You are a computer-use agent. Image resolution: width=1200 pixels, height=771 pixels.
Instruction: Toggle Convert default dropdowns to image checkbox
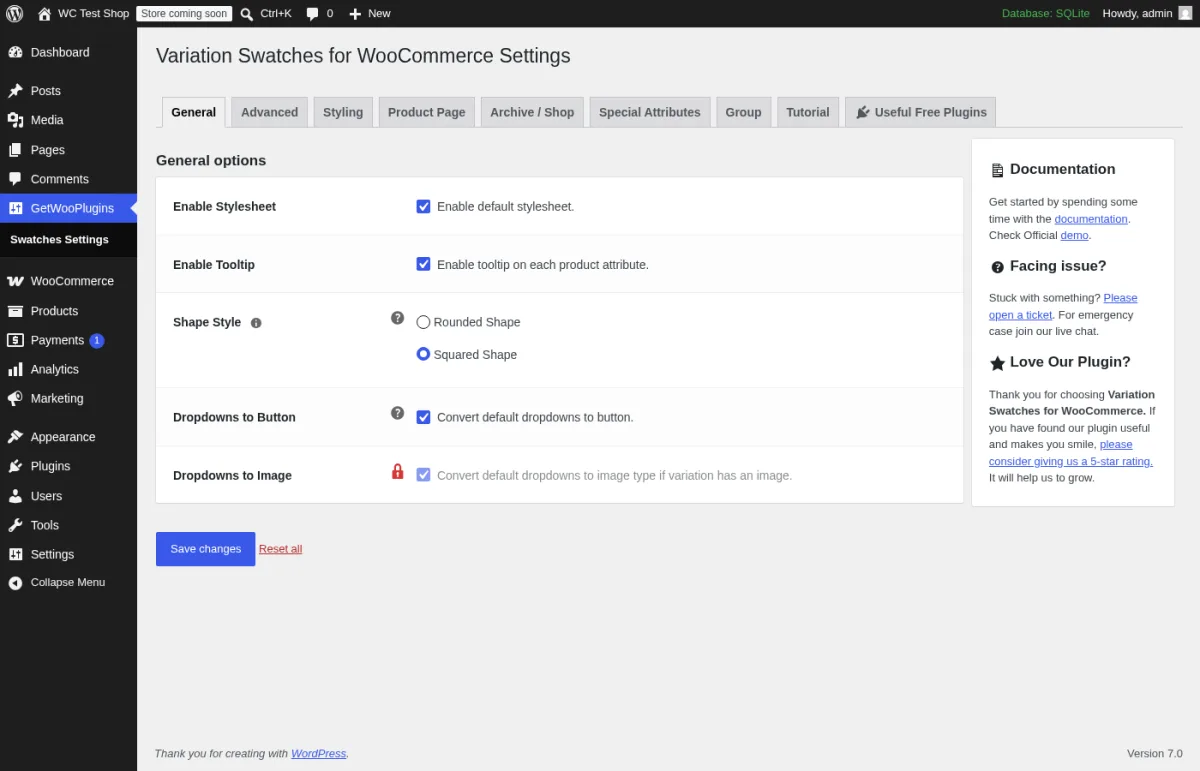click(x=424, y=475)
